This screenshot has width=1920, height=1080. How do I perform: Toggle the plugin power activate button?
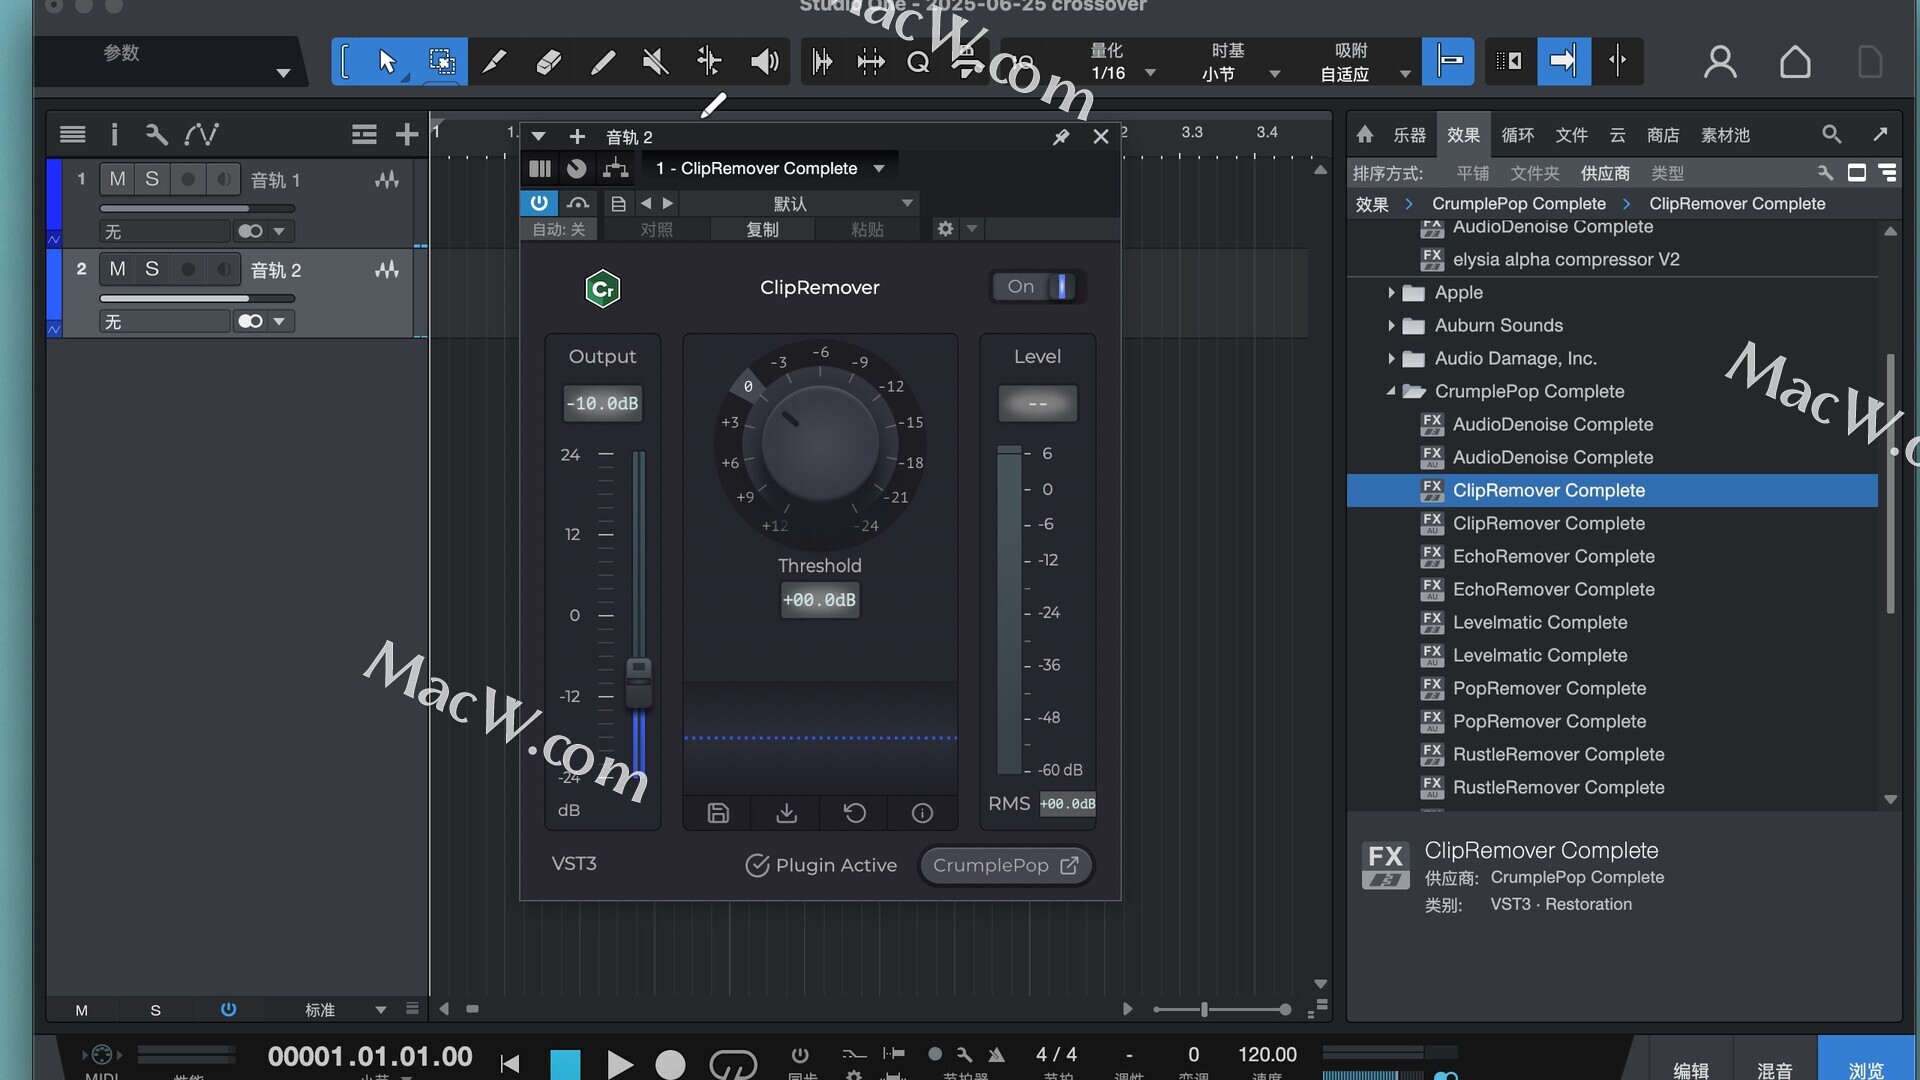pyautogui.click(x=539, y=203)
